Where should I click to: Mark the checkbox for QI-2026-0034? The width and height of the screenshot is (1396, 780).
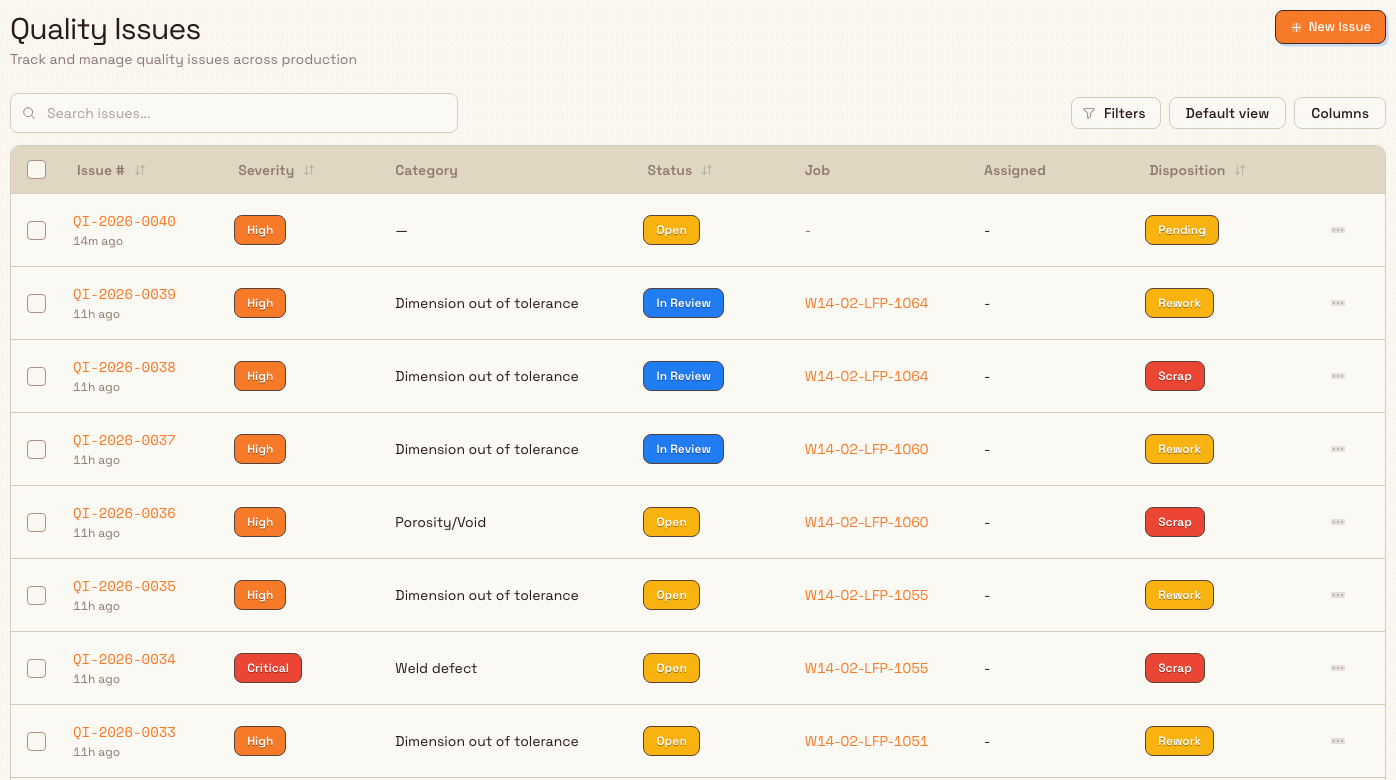click(36, 668)
